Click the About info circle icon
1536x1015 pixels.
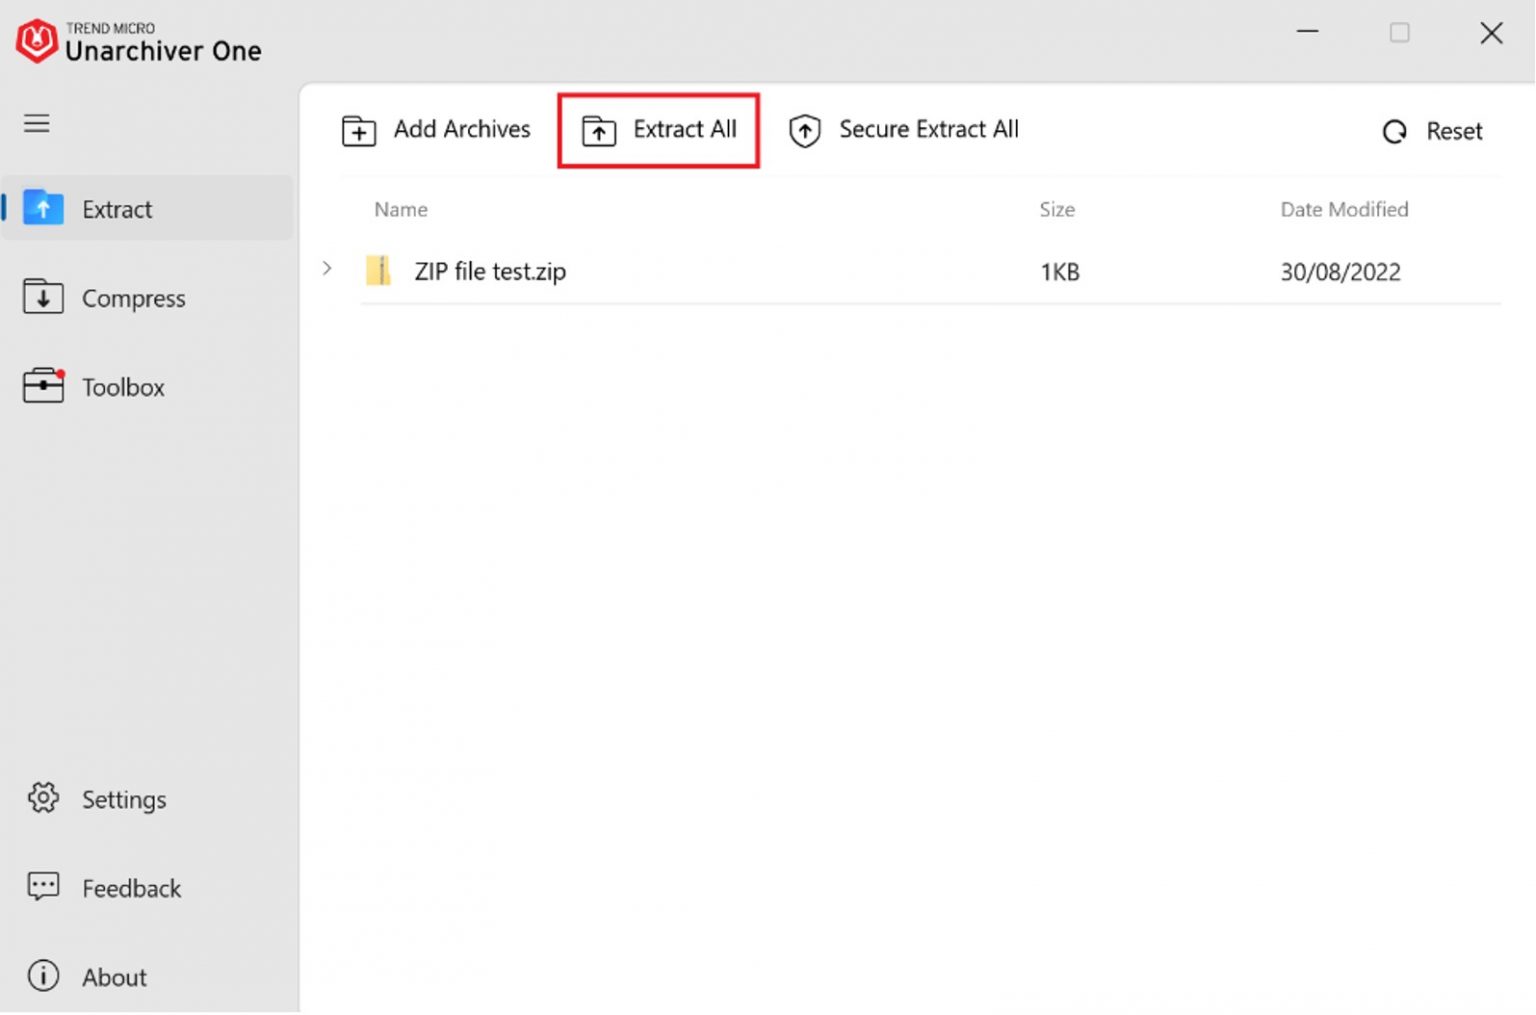pyautogui.click(x=43, y=976)
